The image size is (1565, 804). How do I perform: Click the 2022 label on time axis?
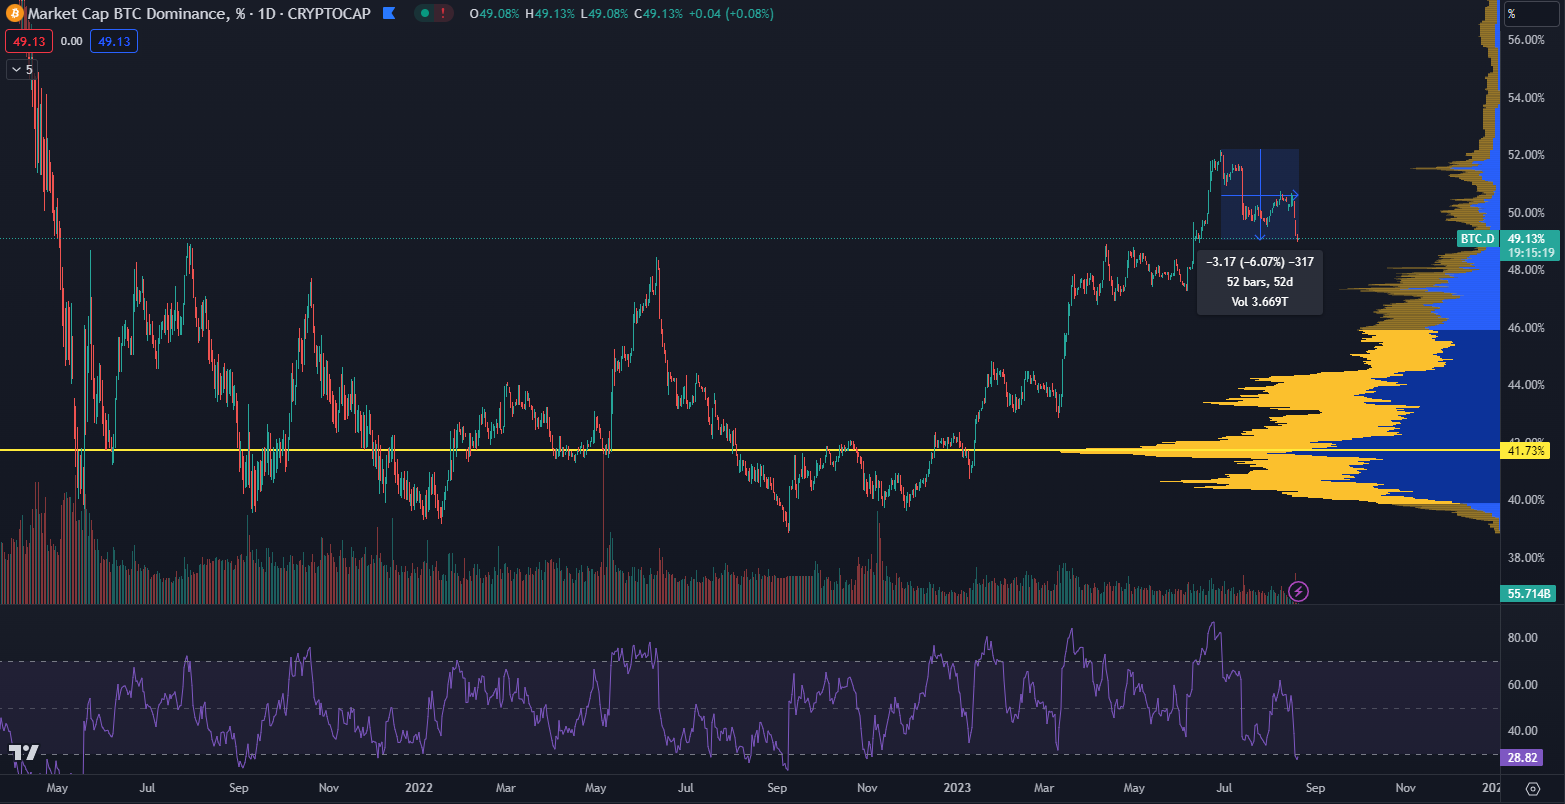click(416, 788)
